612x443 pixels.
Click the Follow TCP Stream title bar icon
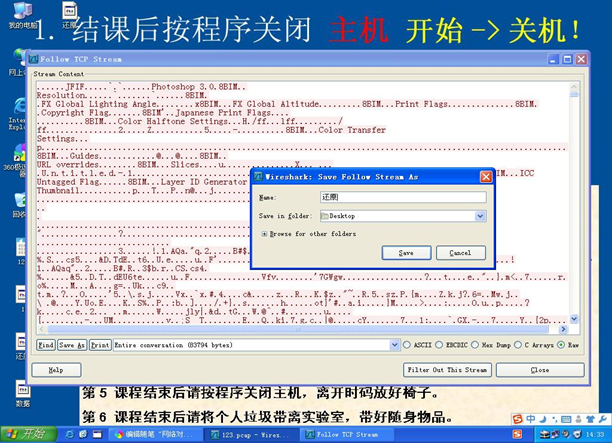click(x=33, y=59)
